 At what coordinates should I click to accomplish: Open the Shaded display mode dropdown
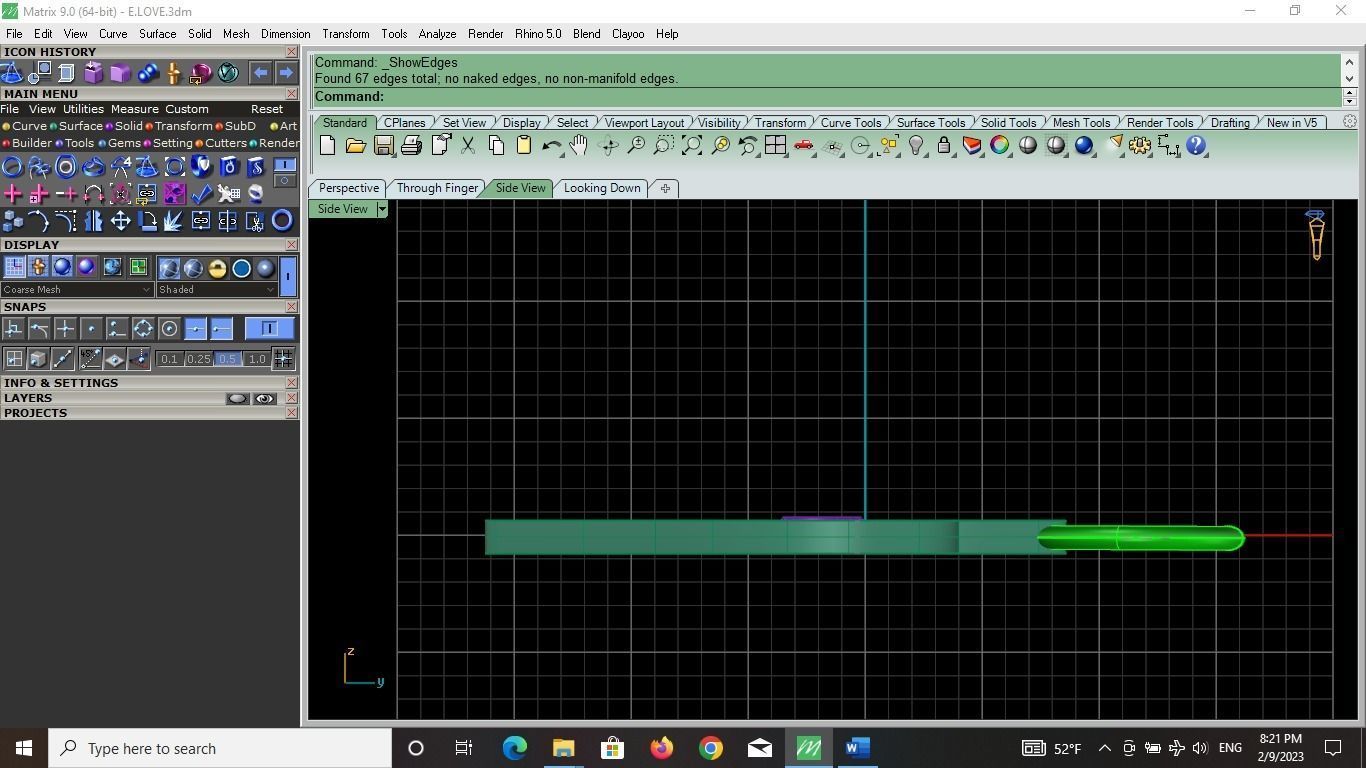pos(216,290)
